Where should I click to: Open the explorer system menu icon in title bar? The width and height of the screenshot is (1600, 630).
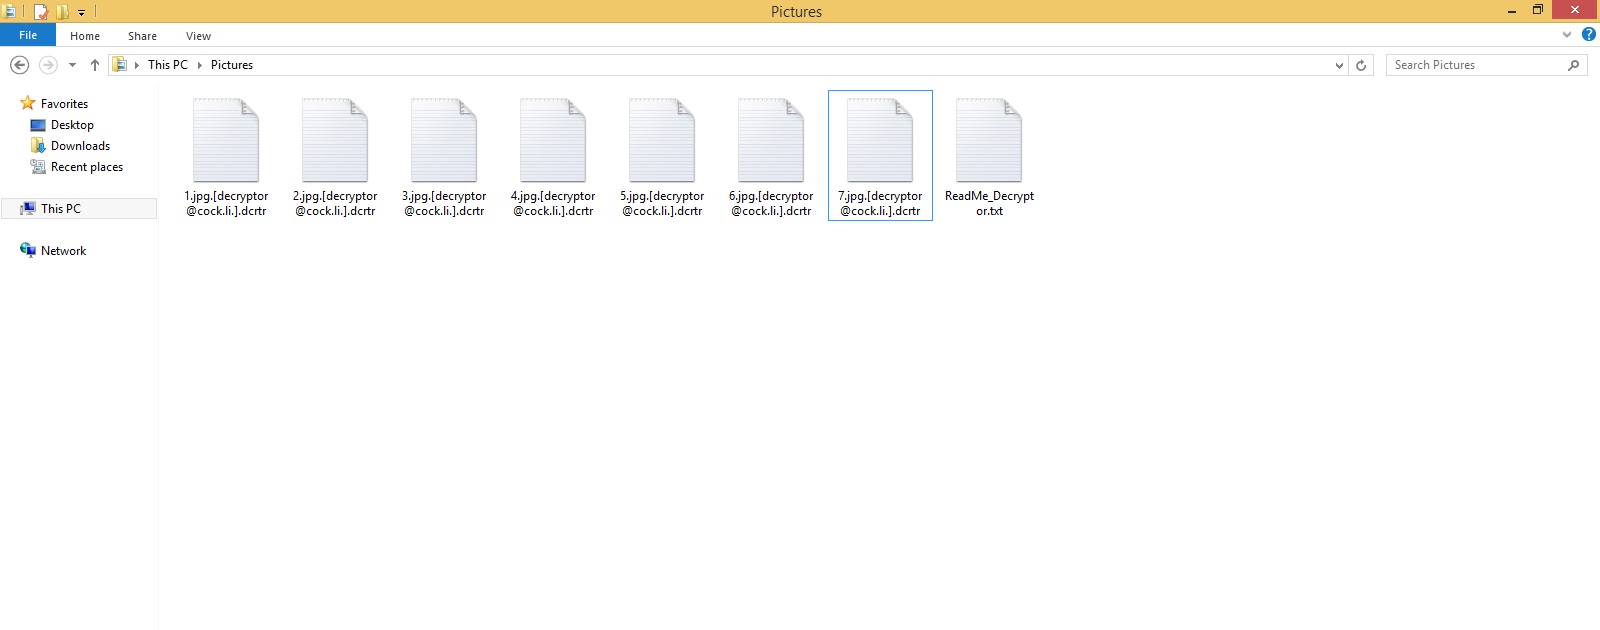[9, 12]
